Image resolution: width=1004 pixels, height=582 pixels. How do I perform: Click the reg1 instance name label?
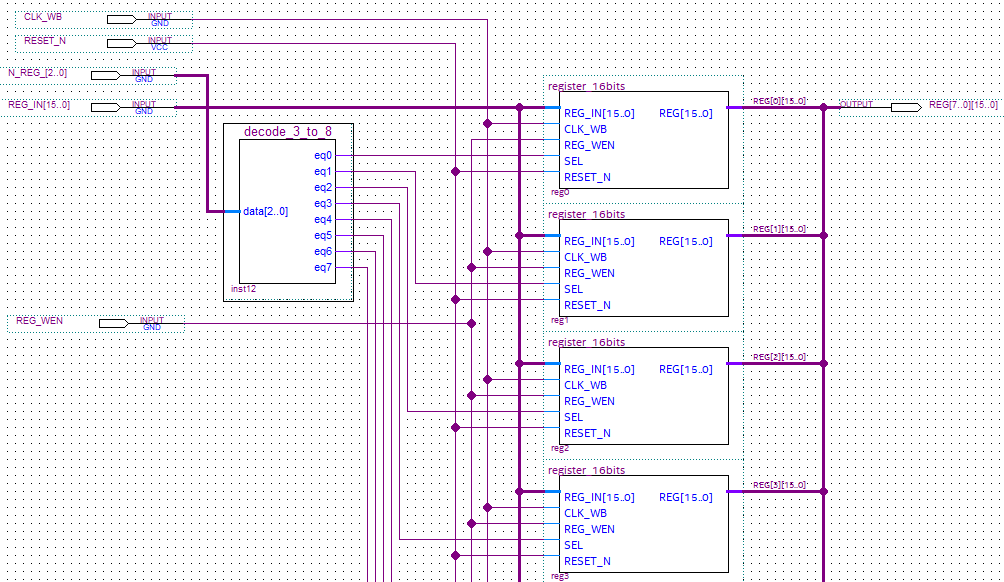(x=560, y=320)
